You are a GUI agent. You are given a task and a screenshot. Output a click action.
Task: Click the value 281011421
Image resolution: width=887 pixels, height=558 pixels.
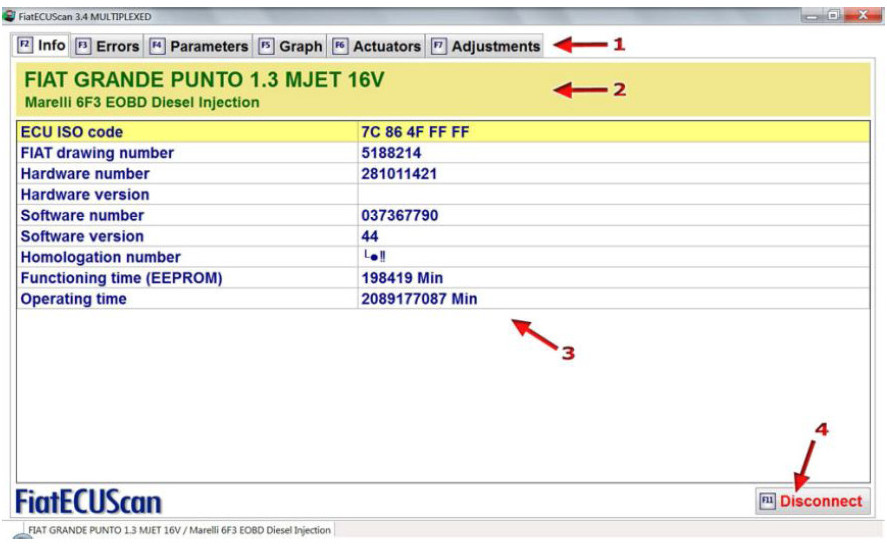coord(399,174)
